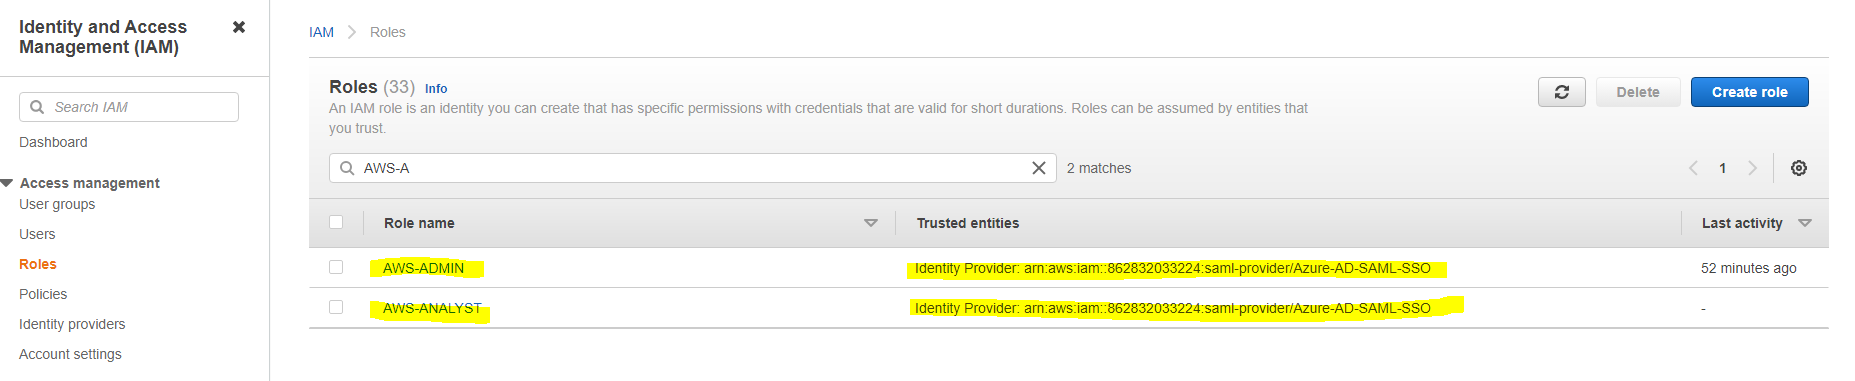This screenshot has height=381, width=1855.
Task: Go to next page chevron
Action: pos(1752,168)
